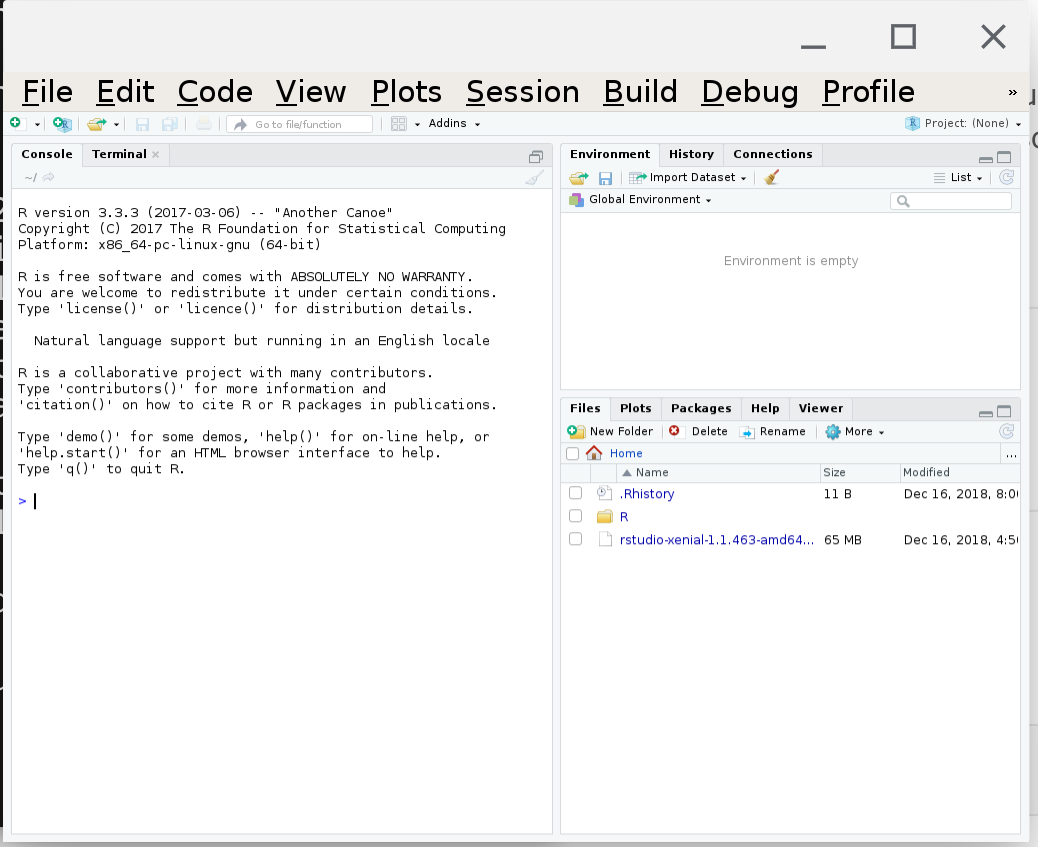This screenshot has height=847, width=1038.
Task: Click the Environment search field
Action: coord(951,201)
